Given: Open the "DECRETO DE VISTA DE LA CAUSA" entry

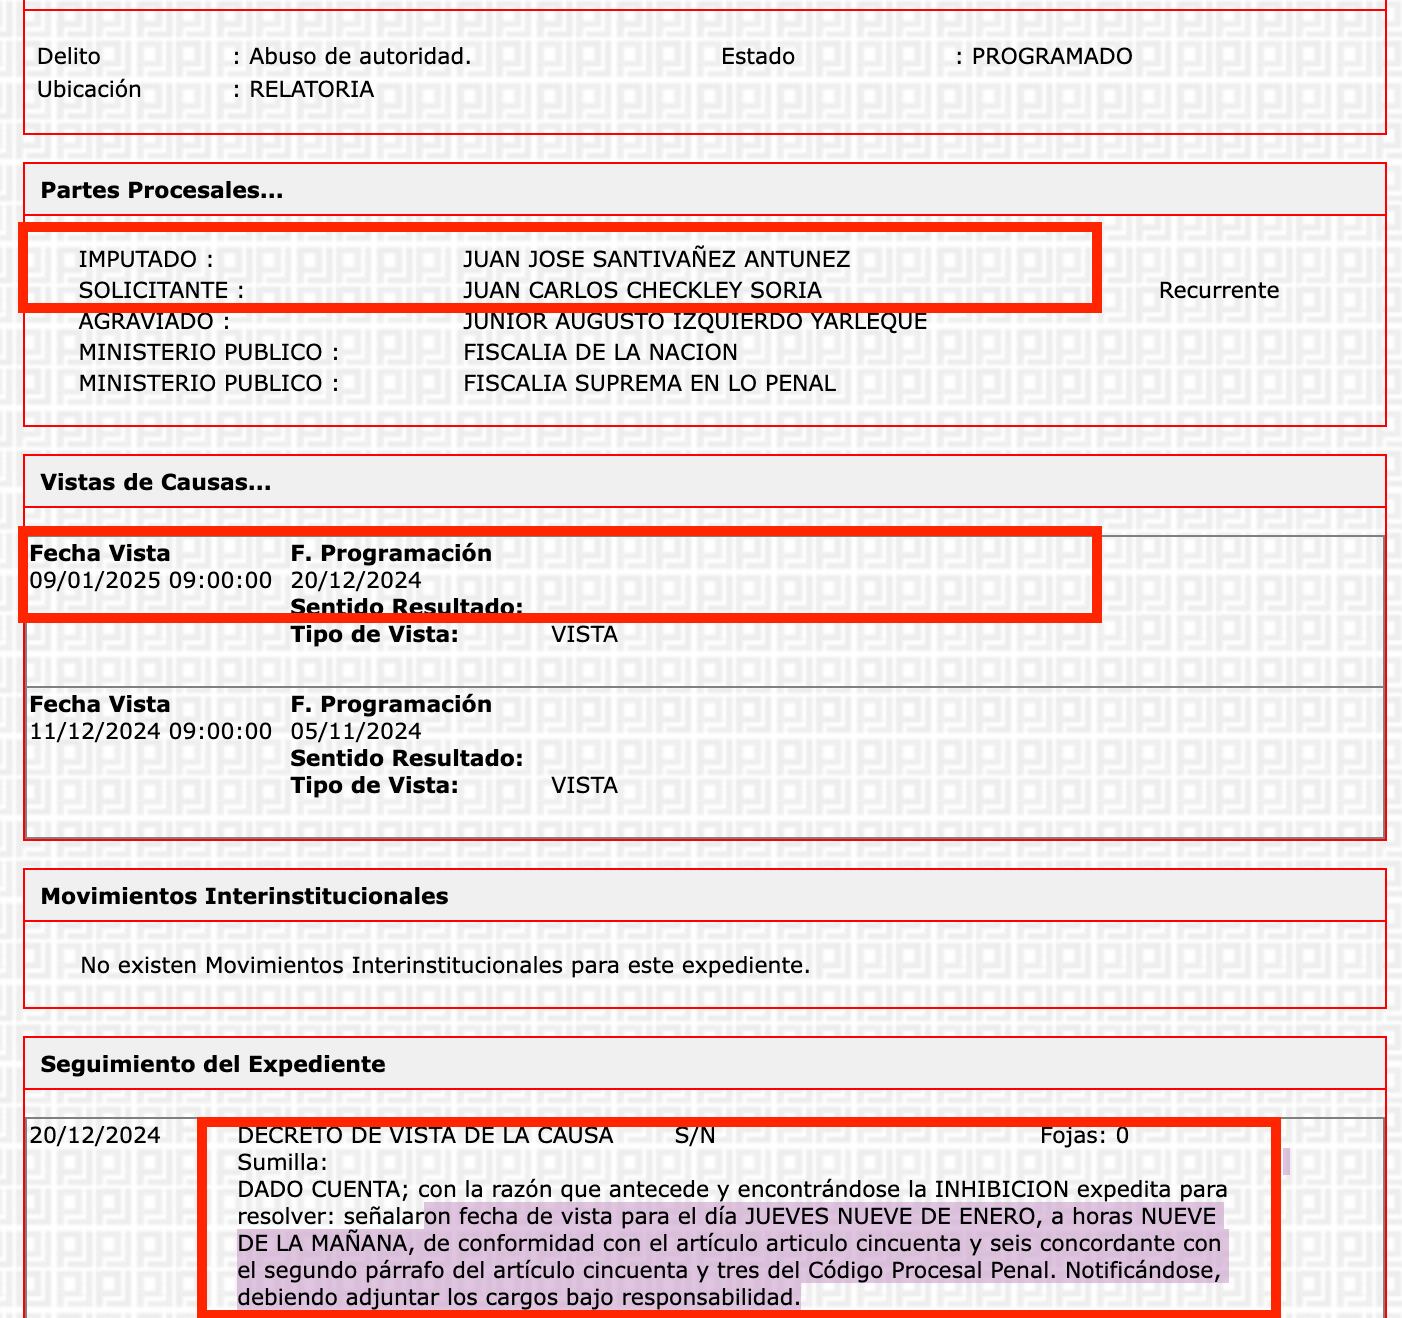Looking at the screenshot, I should pos(425,1136).
